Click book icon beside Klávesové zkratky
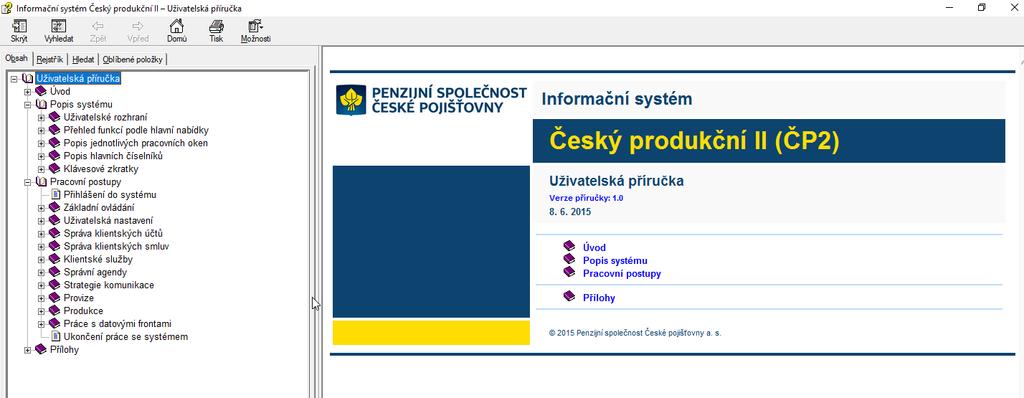Screen dimensions: 1024x398 pyautogui.click(x=54, y=169)
